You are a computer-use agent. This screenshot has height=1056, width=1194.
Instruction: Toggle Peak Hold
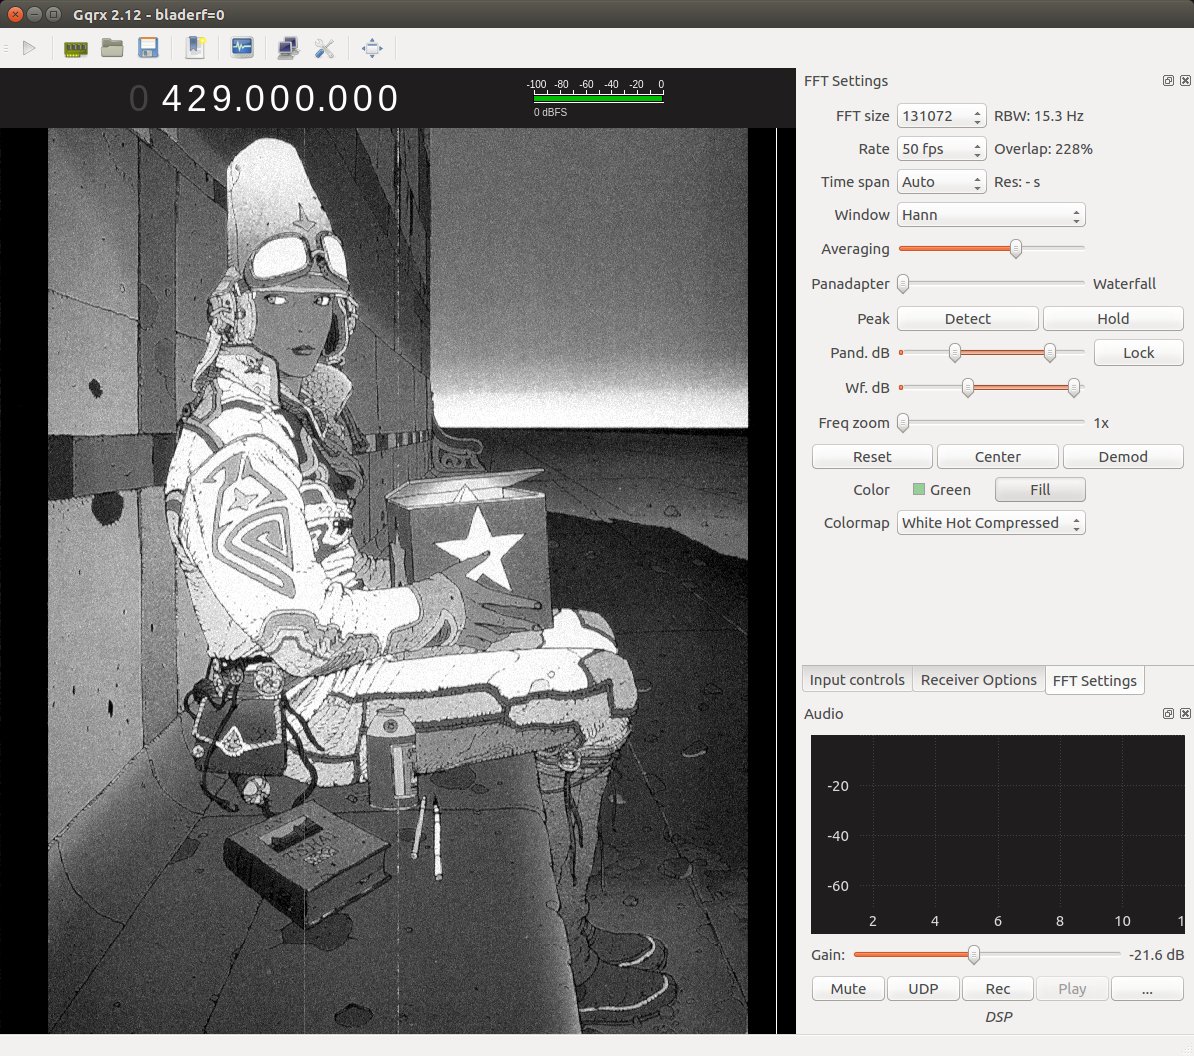click(x=1113, y=318)
